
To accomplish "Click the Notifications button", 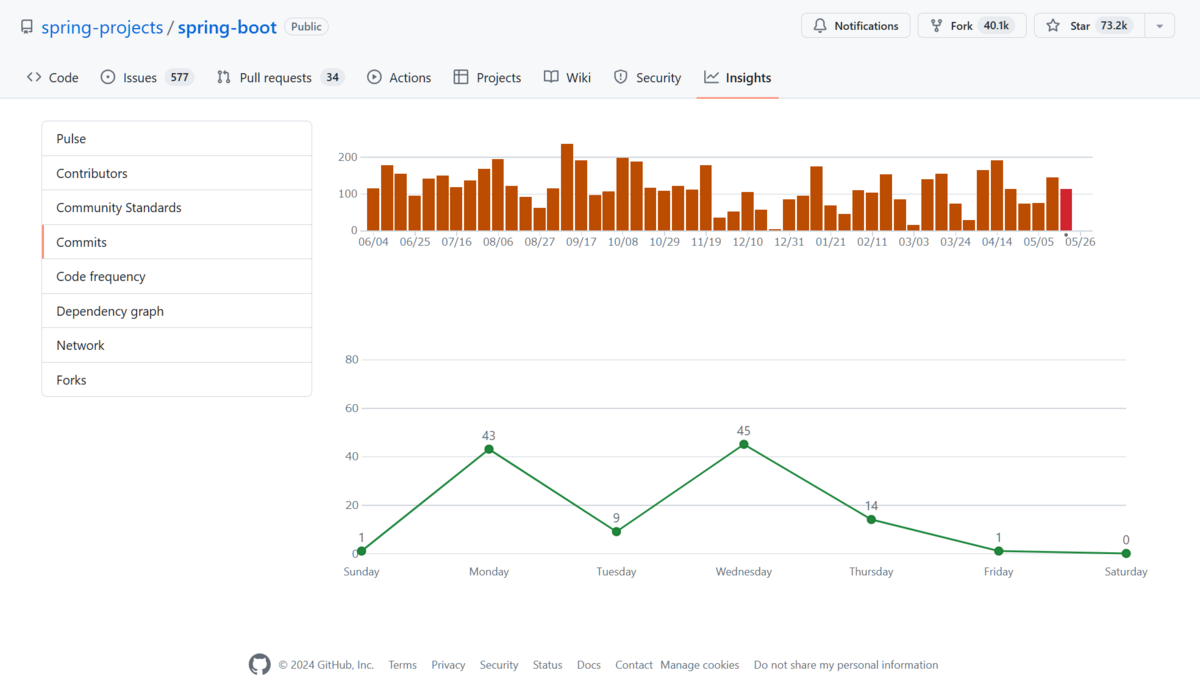I will click(856, 26).
